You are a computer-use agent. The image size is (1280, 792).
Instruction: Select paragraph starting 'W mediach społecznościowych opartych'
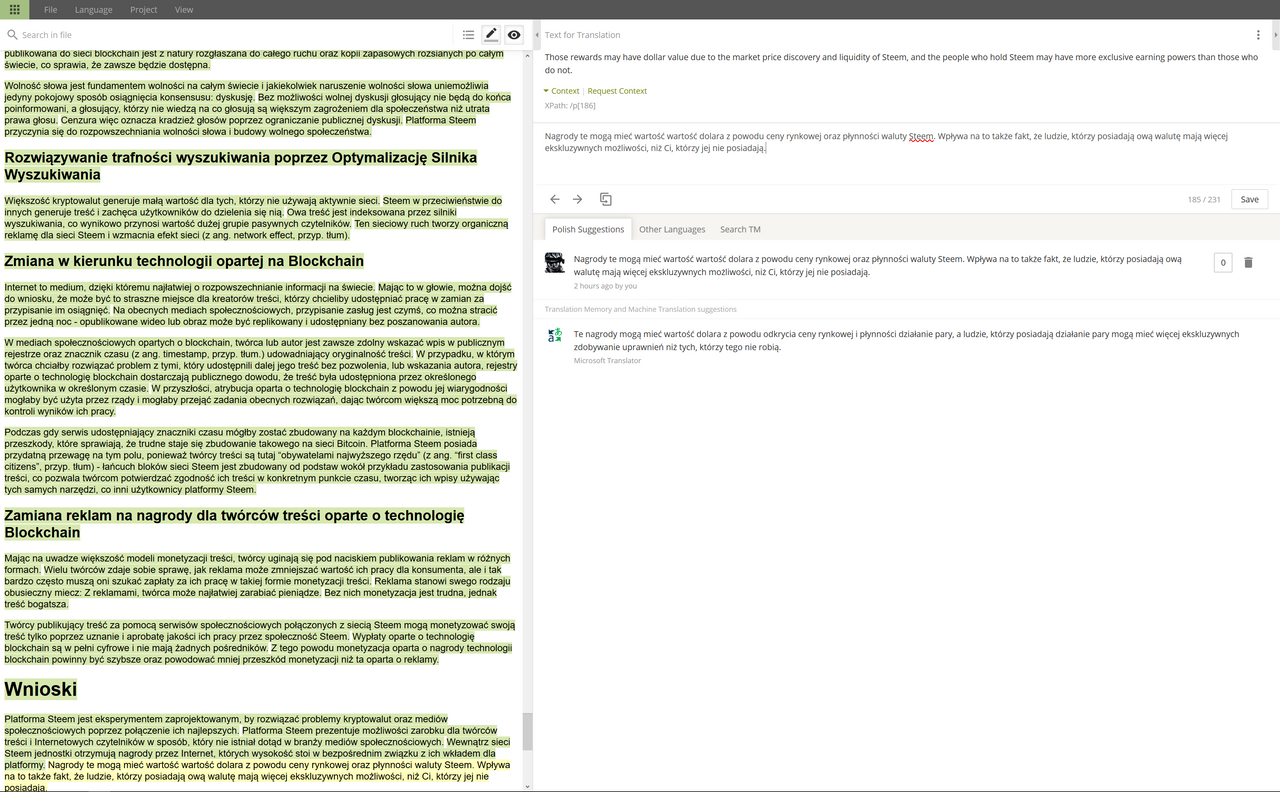(x=260, y=377)
